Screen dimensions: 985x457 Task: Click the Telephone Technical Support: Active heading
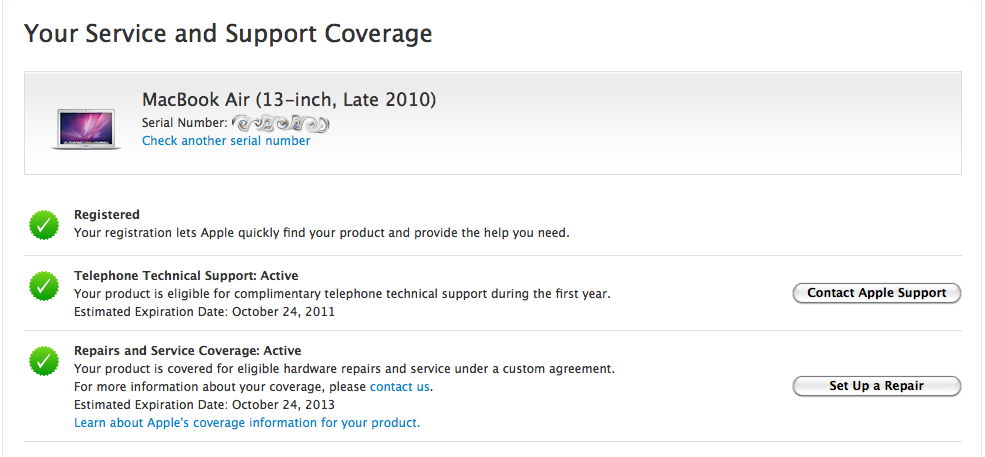coord(186,275)
